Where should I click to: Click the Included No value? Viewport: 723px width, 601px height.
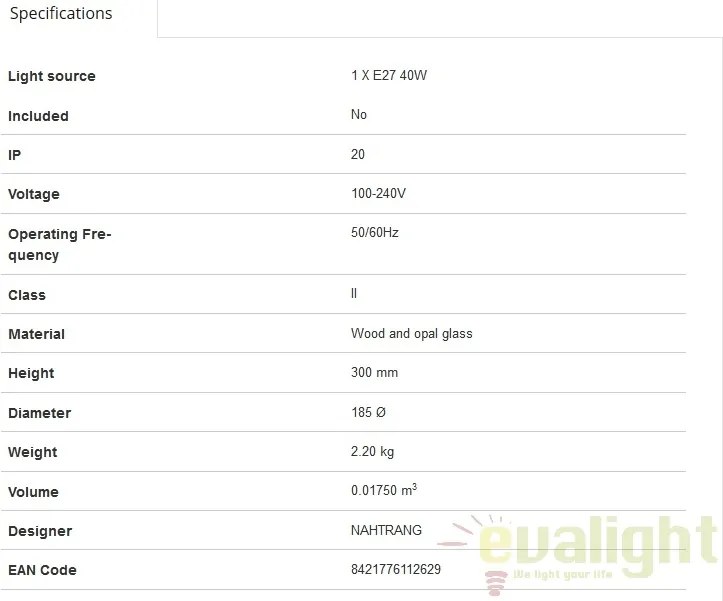359,114
